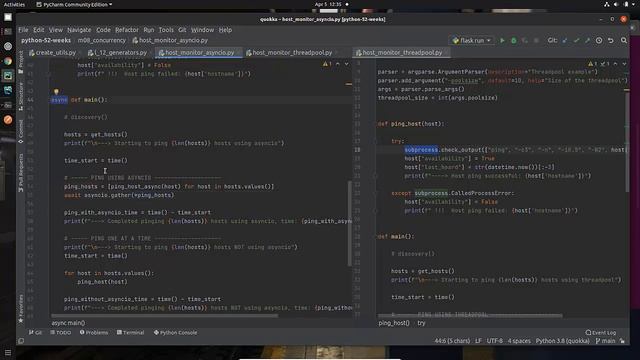640x360 pixels.
Task: Go to next highlighted error in right editor
Action: pyautogui.click(x=624, y=64)
